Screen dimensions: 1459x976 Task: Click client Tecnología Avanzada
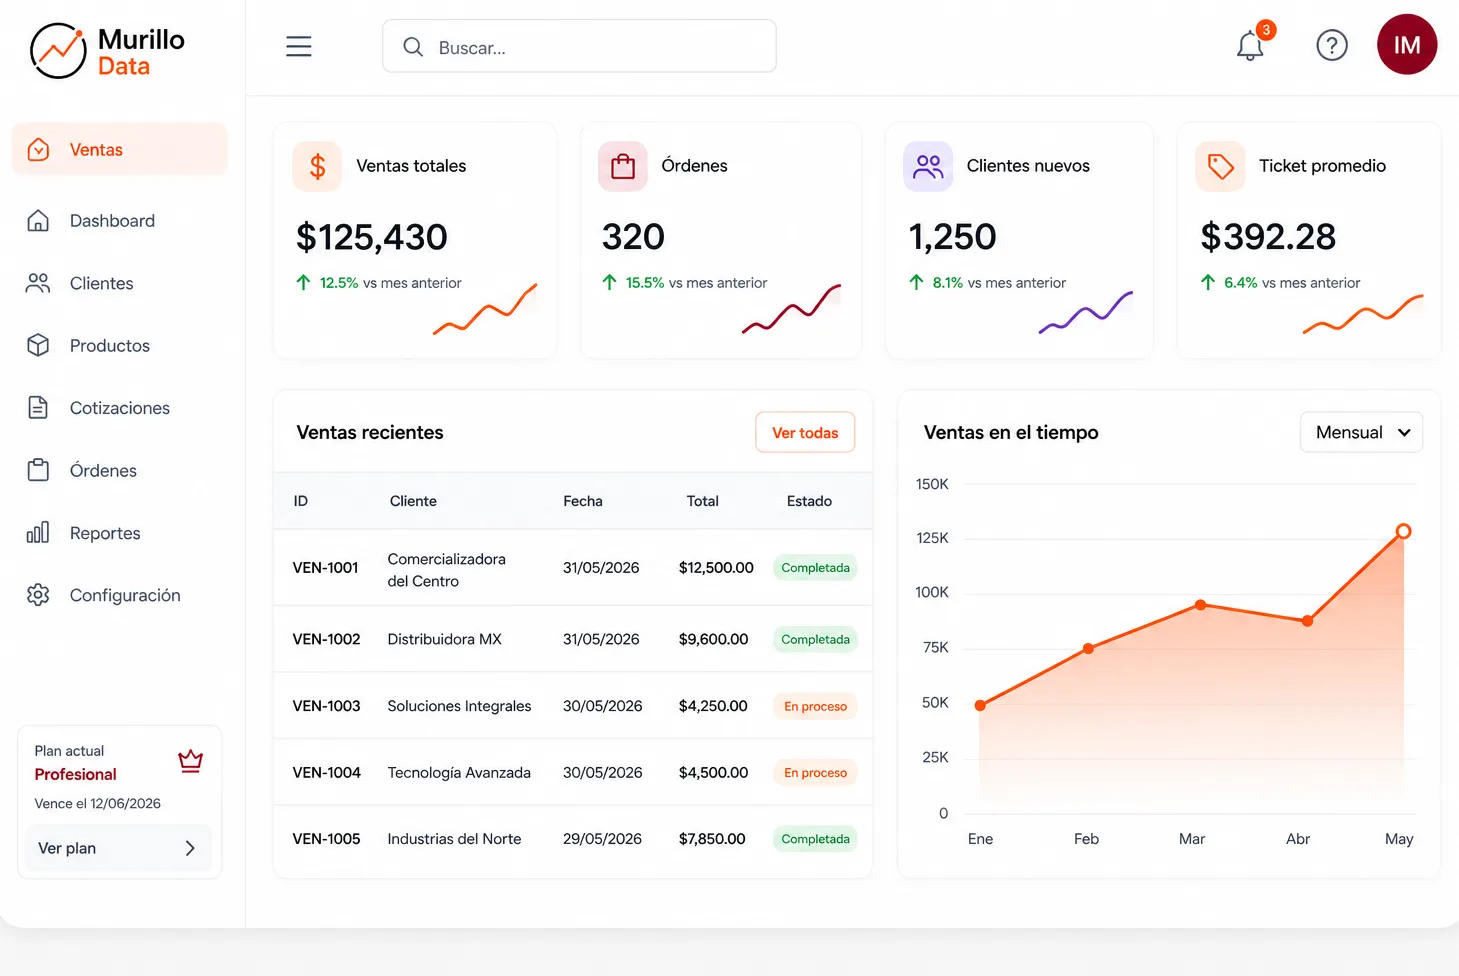pos(459,772)
